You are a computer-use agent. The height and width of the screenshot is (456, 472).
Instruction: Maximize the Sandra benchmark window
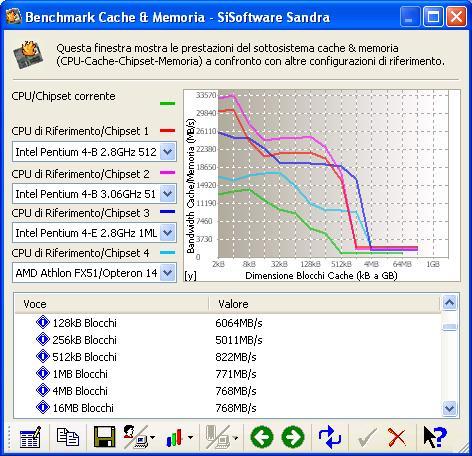click(433, 16)
